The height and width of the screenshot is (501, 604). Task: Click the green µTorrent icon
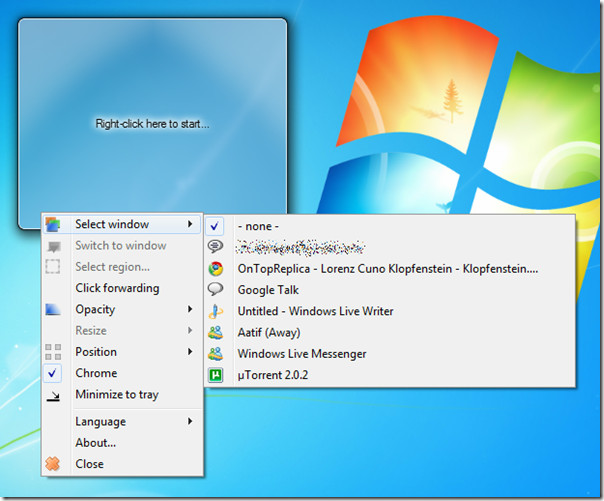tap(215, 375)
